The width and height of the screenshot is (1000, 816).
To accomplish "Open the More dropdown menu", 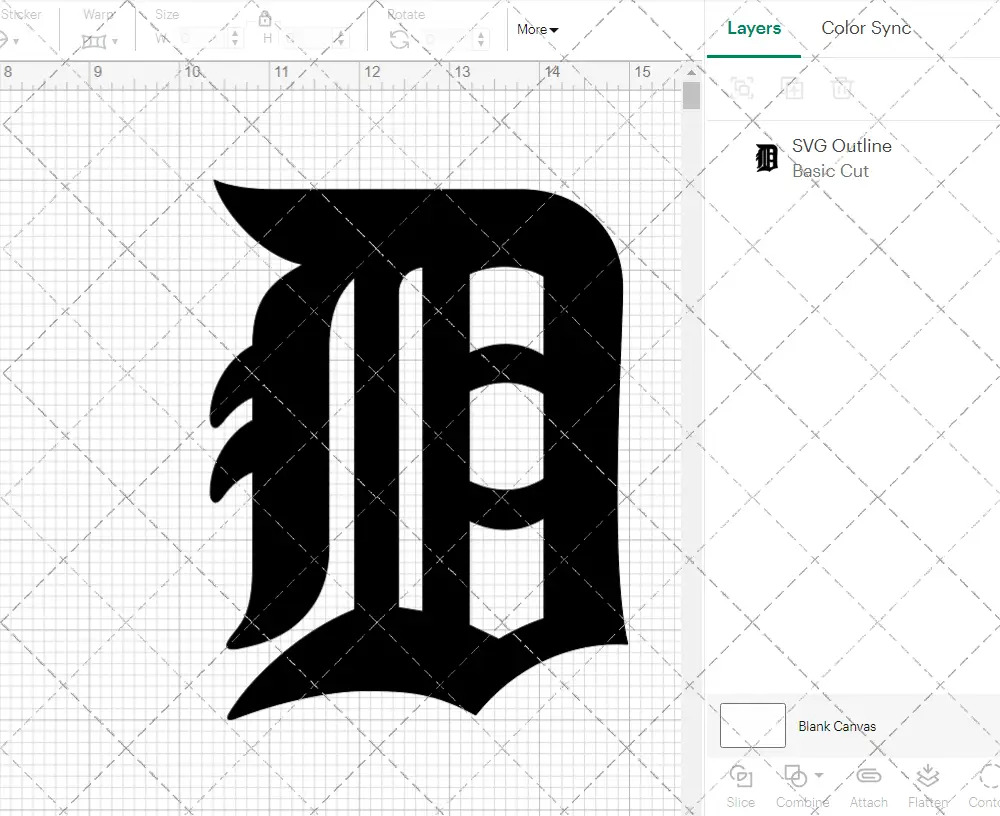I will tap(537, 30).
